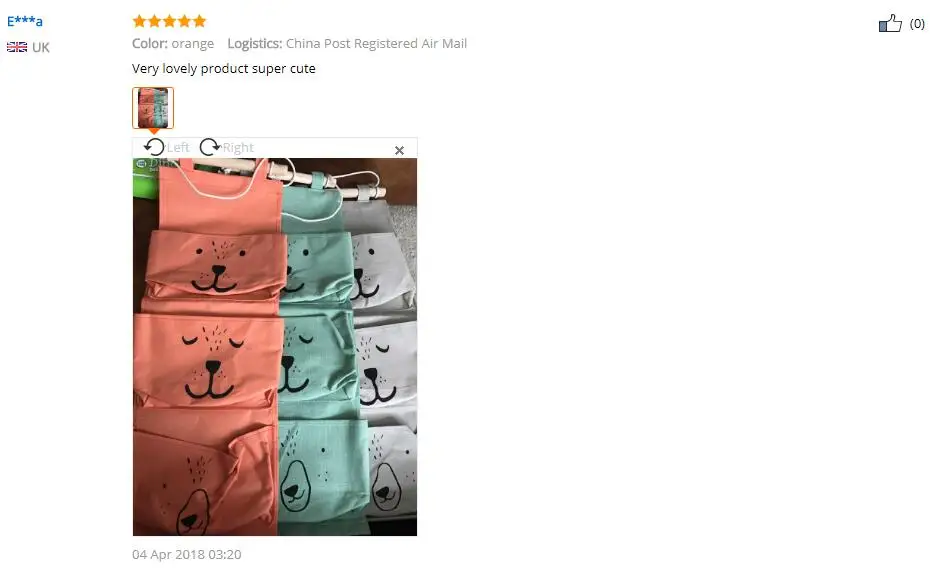Select the review photo thumbnail
Viewport: 931px width, 577px height.
click(x=153, y=107)
